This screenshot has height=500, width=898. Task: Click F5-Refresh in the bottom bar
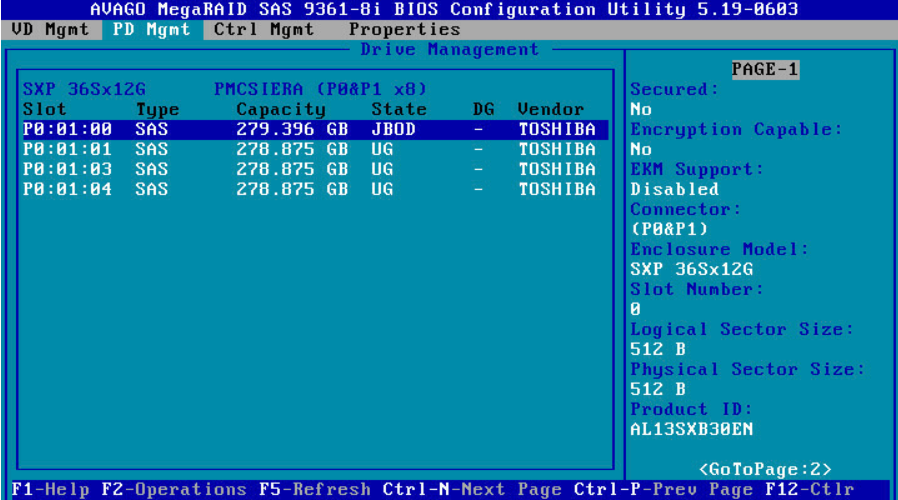pos(314,490)
